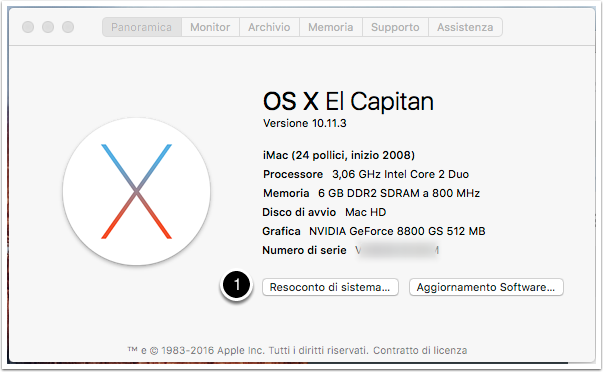This screenshot has width=603, height=372.
Task: Click the Numero di serie label
Action: (304, 250)
